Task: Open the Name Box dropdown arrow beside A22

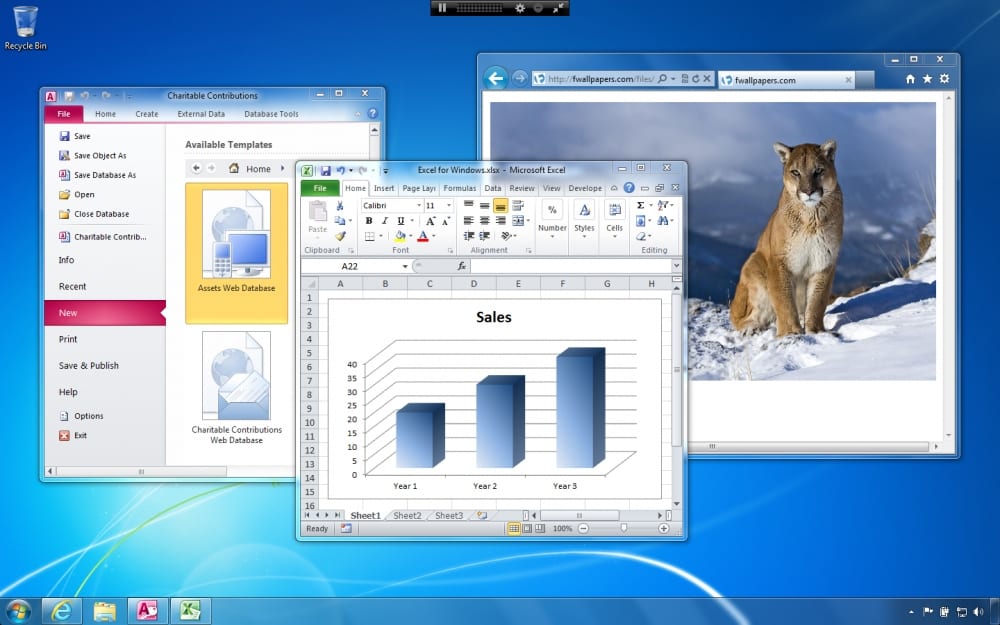Action: tap(405, 266)
